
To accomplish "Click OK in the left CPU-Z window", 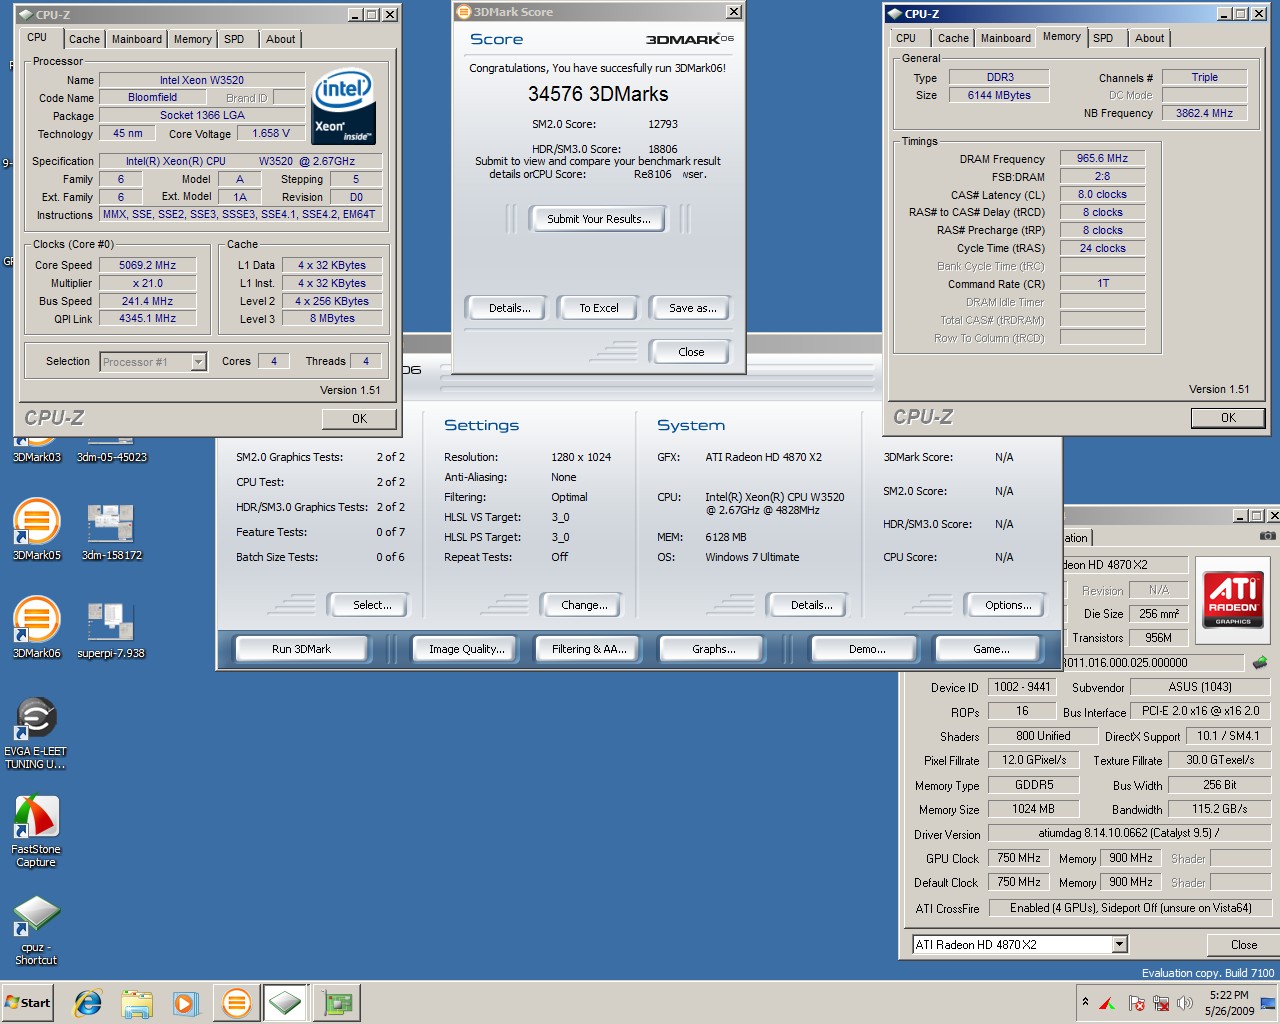I will click(x=359, y=419).
